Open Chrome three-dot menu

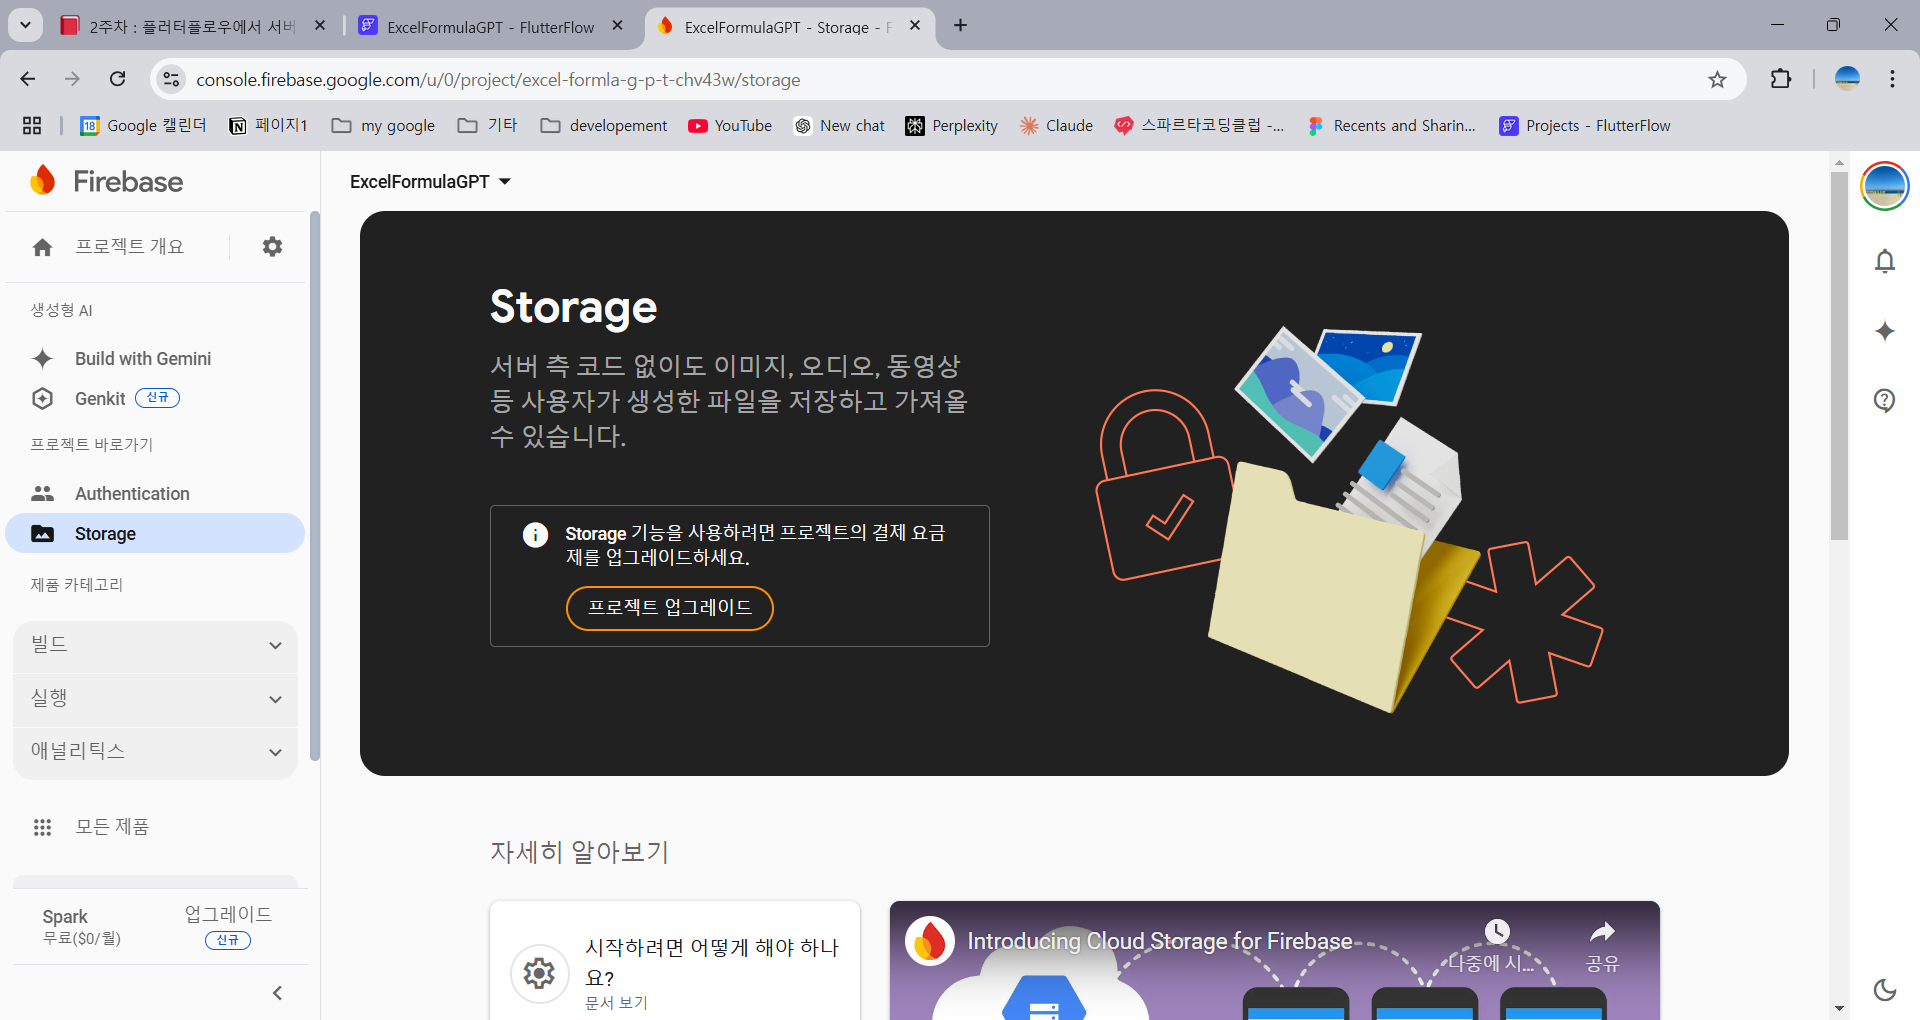point(1892,79)
